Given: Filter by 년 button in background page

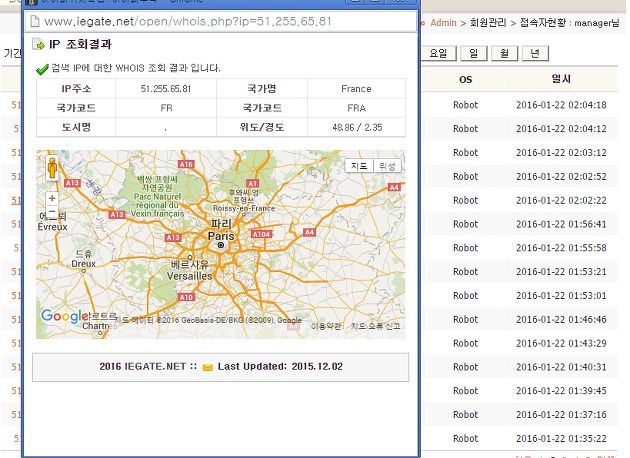Looking at the screenshot, I should point(535,53).
